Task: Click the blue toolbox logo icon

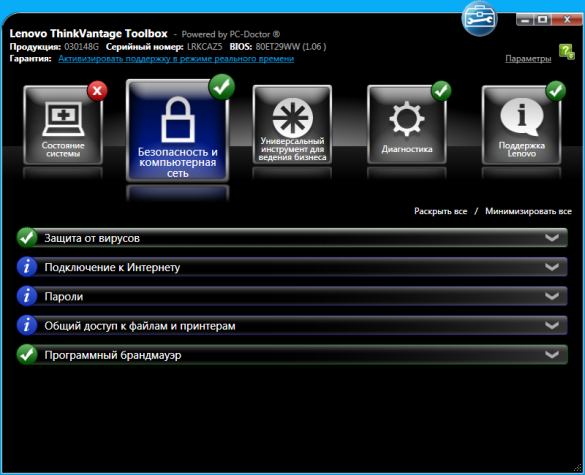Action: (x=479, y=18)
